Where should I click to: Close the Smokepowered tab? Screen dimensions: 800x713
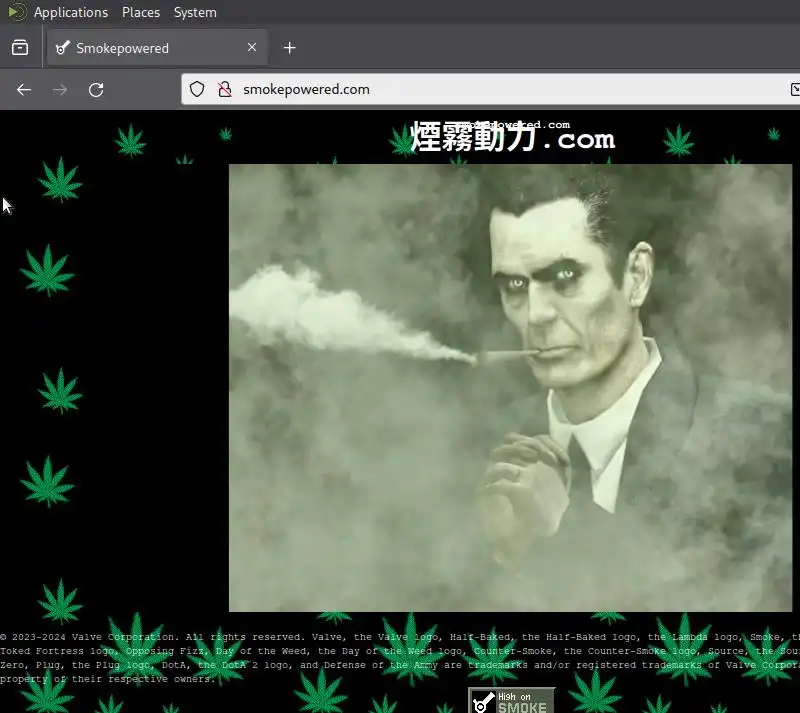coord(252,47)
